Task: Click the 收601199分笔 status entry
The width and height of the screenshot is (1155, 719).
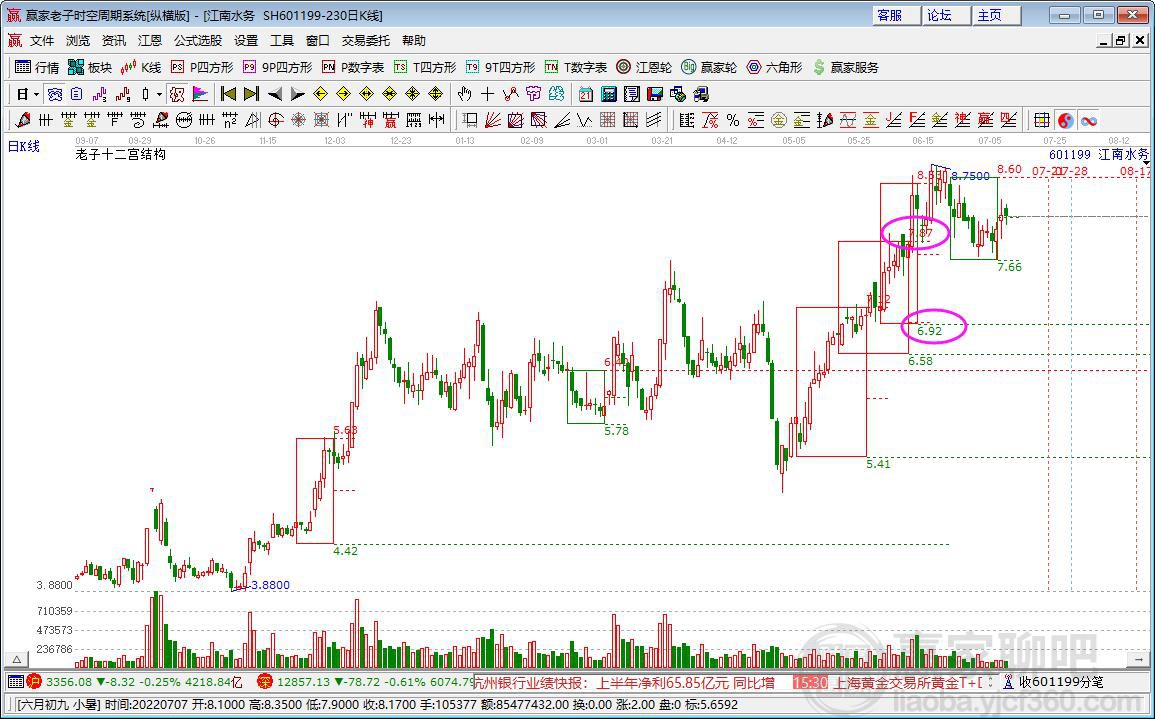Action: [1061, 683]
